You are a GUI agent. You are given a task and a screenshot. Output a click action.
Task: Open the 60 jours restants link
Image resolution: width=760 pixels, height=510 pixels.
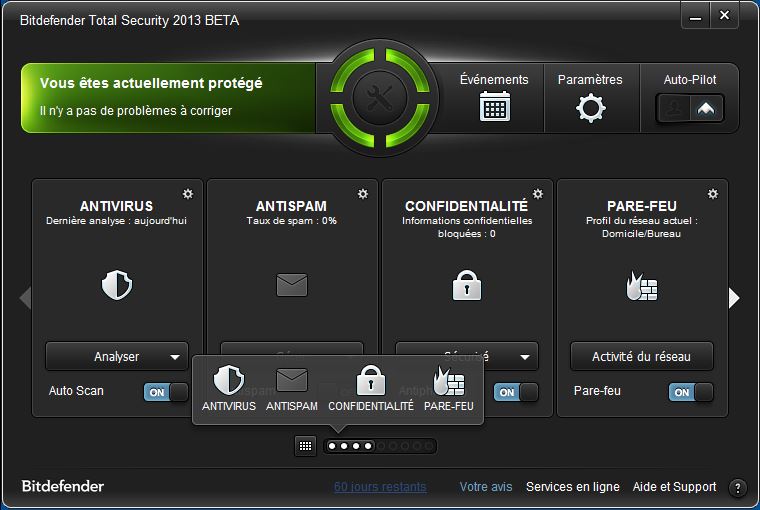380,487
